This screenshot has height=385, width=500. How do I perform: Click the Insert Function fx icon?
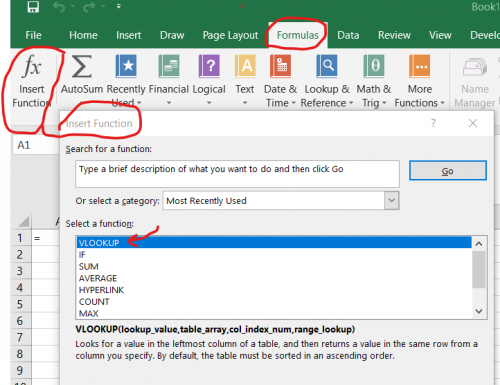click(32, 66)
